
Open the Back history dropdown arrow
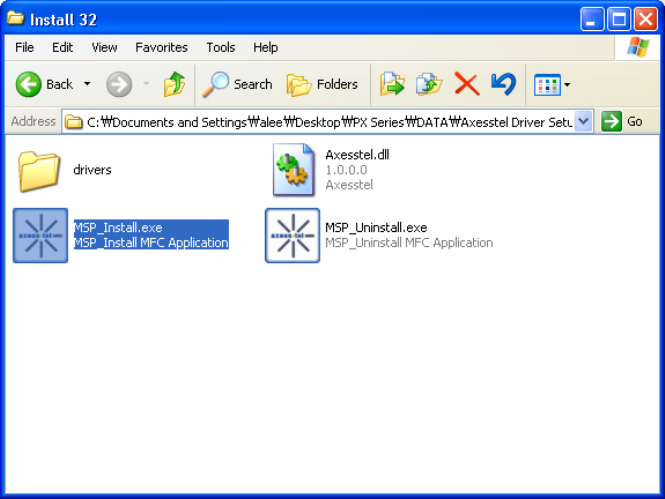point(87,84)
